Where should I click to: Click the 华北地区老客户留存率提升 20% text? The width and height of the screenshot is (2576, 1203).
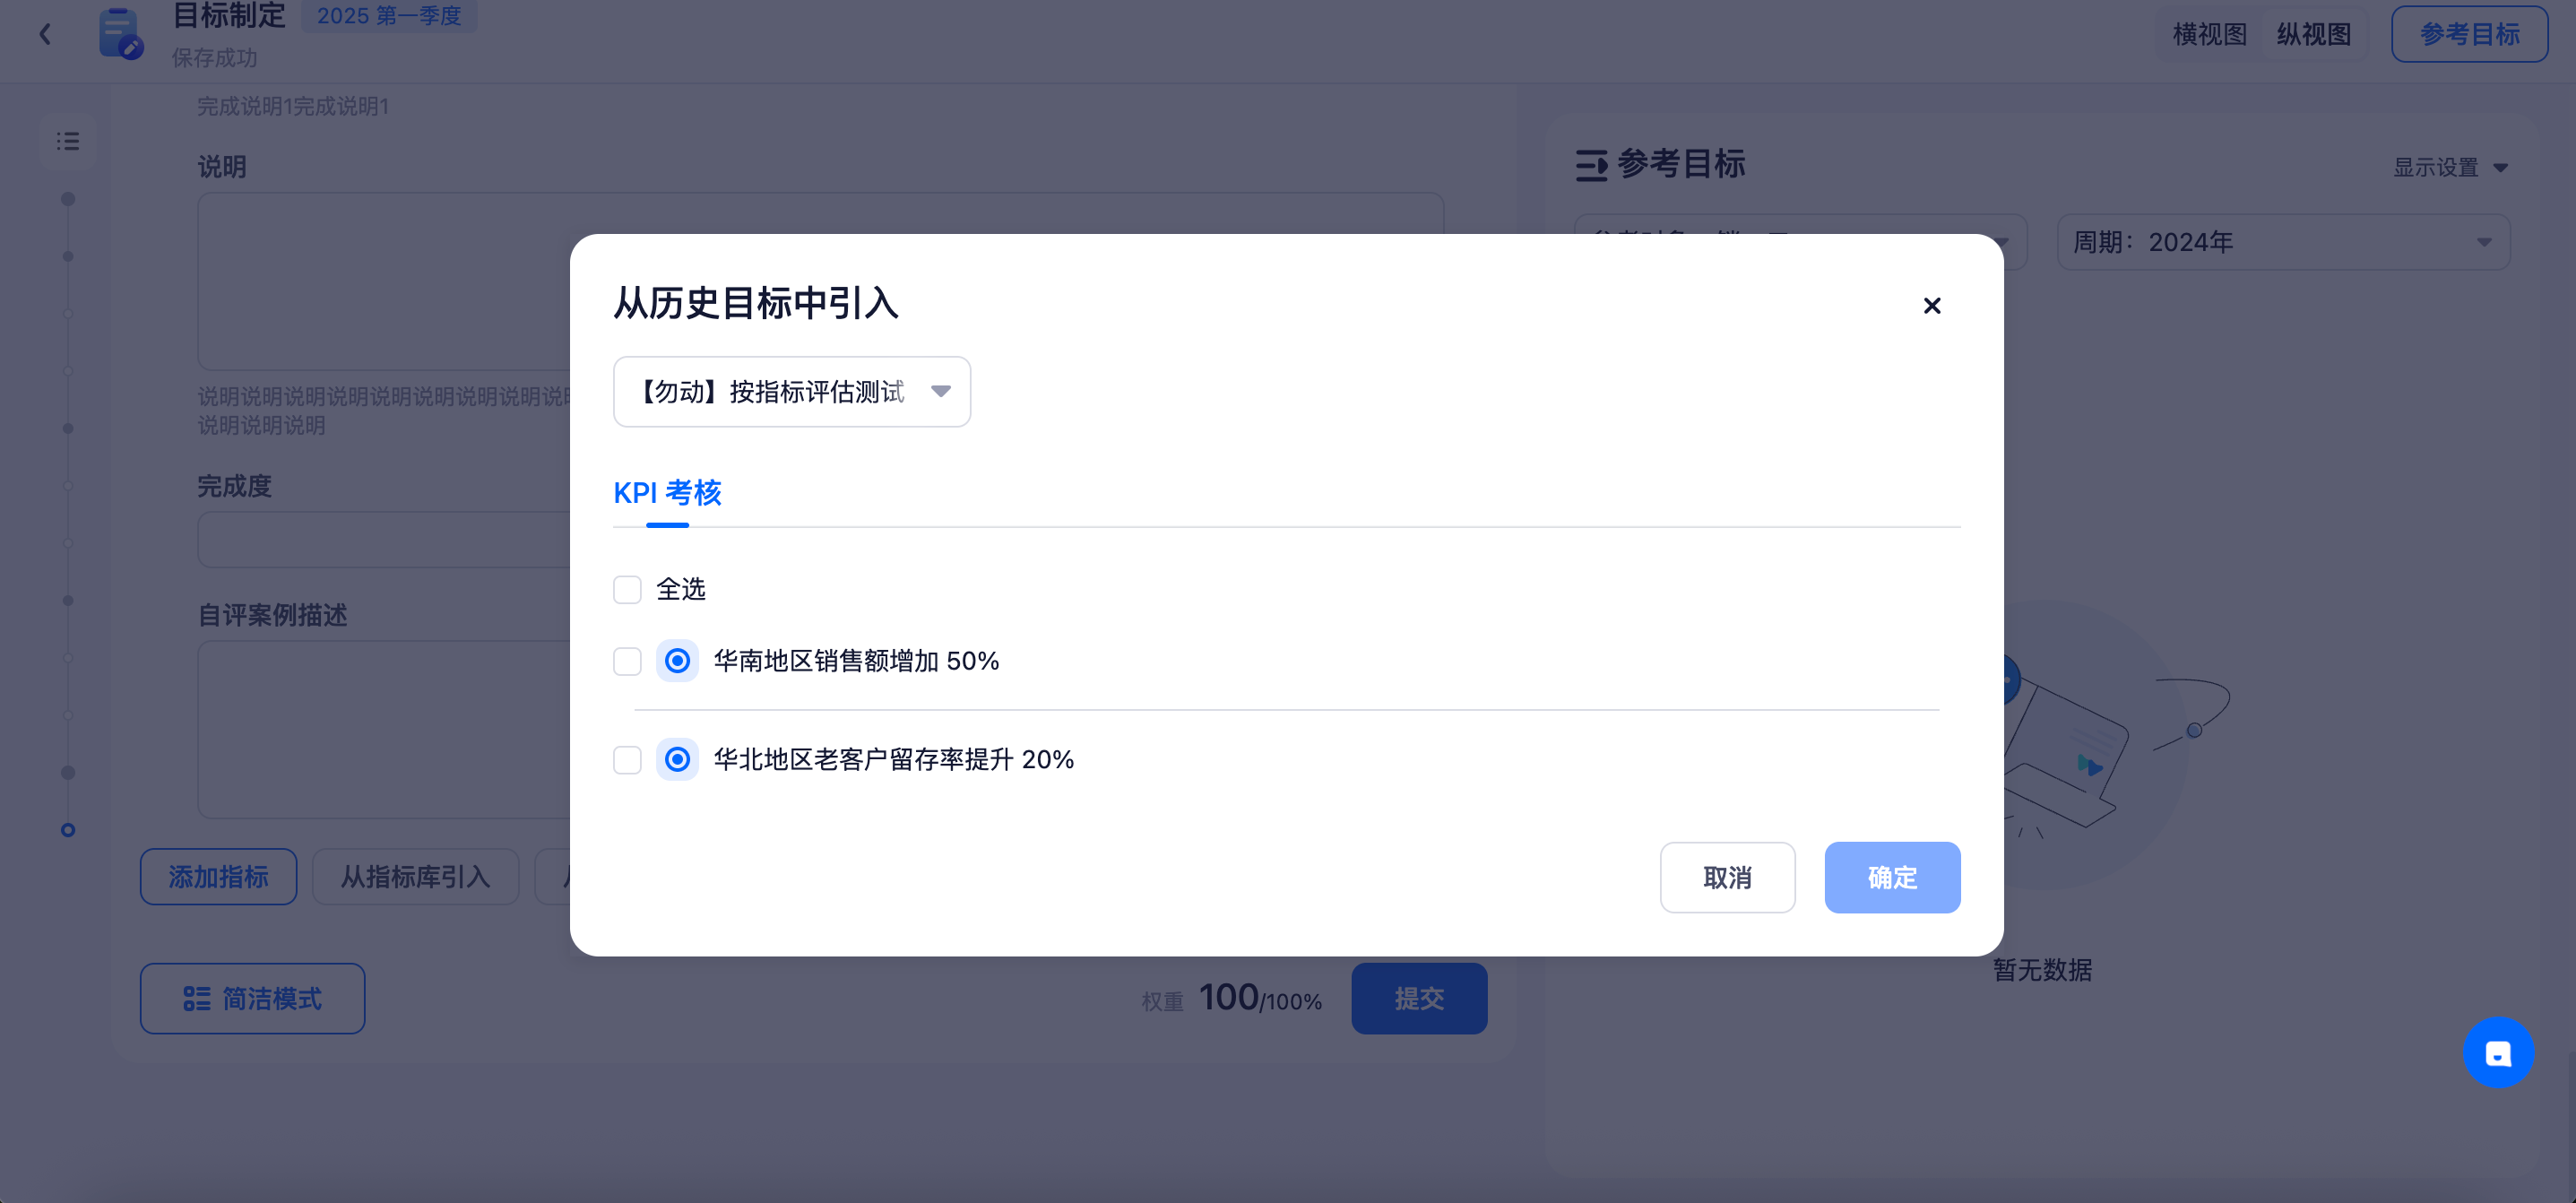click(893, 760)
